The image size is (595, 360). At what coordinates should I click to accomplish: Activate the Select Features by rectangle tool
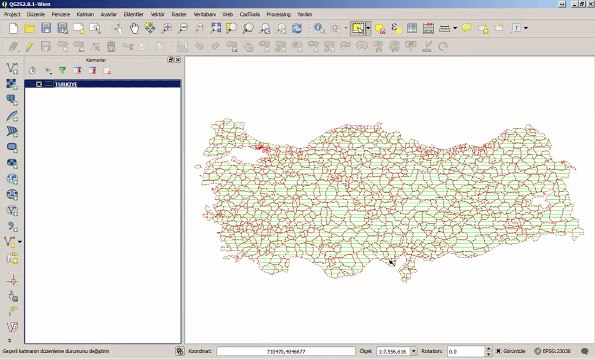pos(358,28)
